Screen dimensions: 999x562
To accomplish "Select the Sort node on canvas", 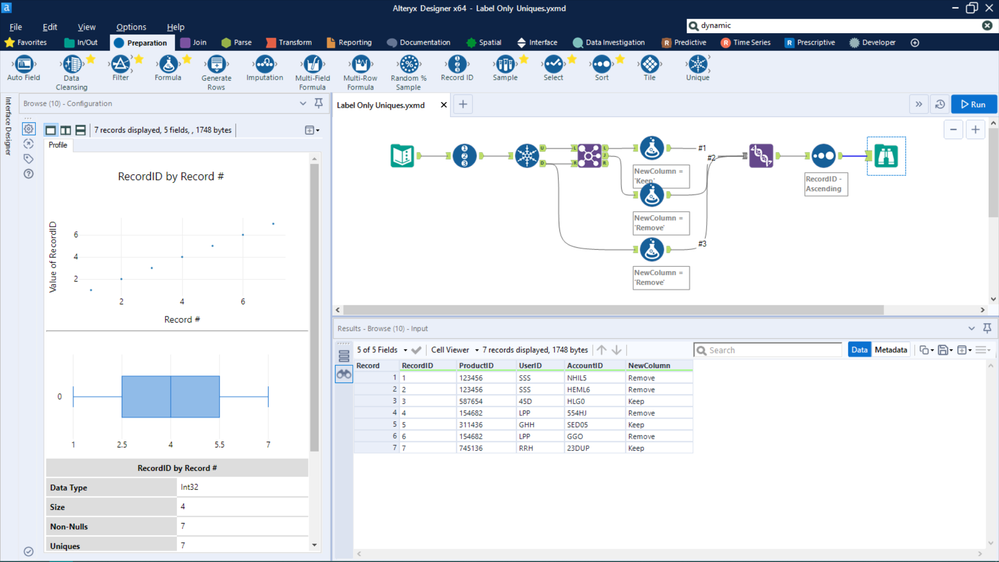I will tap(823, 155).
